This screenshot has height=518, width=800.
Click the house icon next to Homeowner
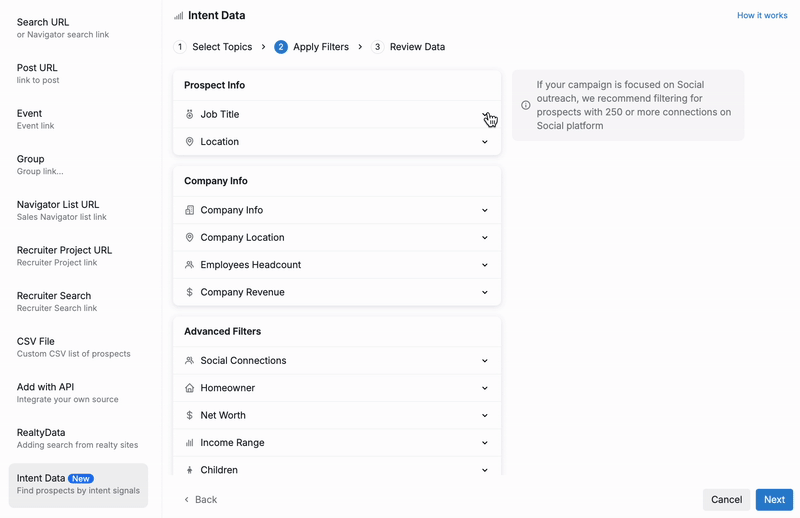189,388
